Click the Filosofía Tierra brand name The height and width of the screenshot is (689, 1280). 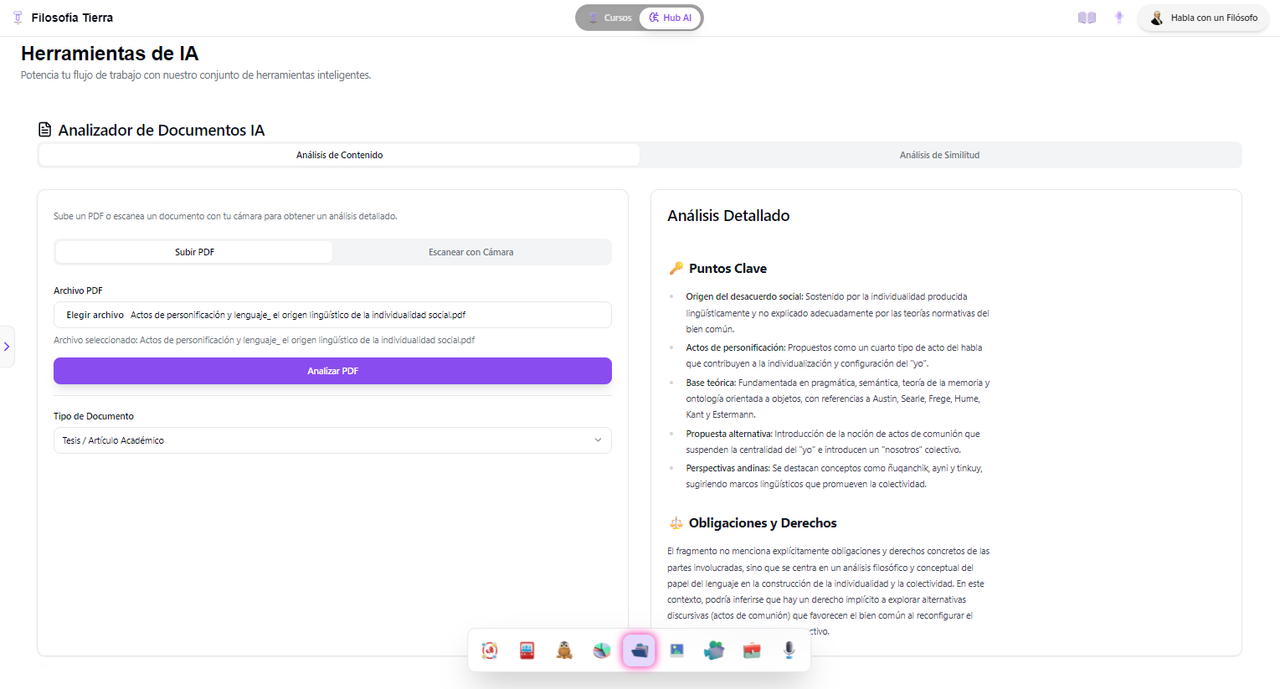point(72,18)
